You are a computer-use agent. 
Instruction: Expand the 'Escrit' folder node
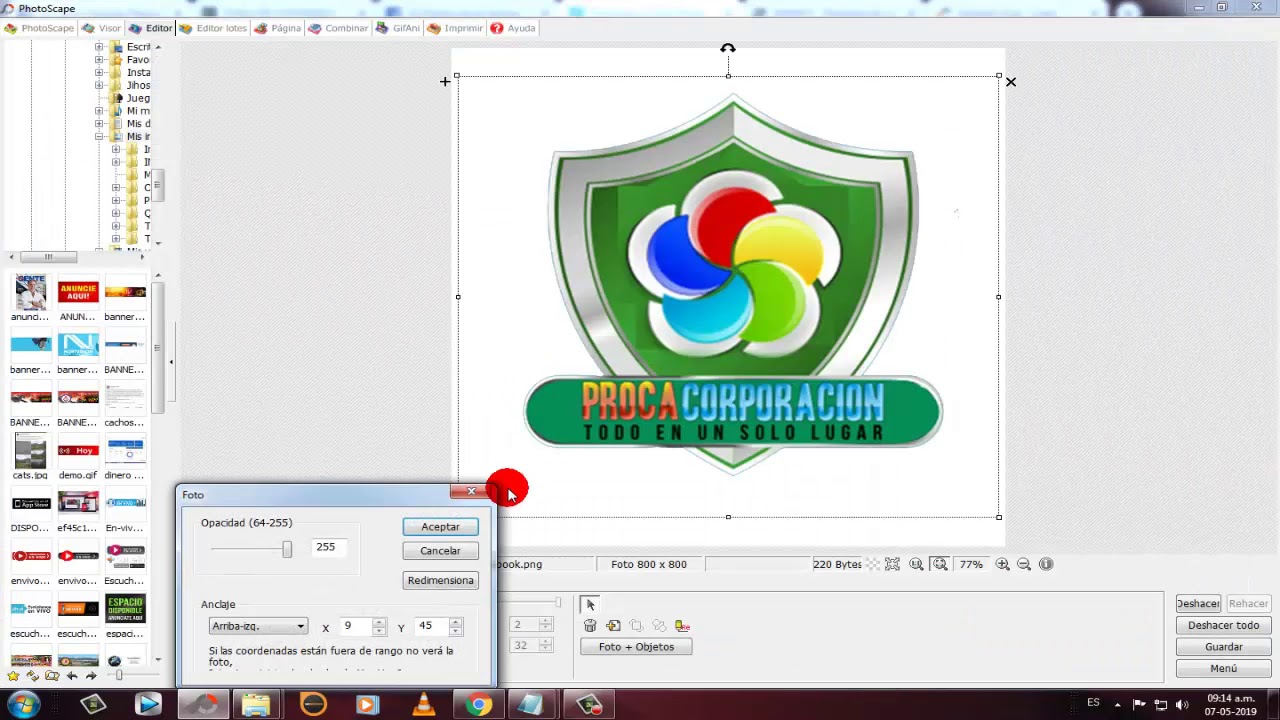(99, 47)
